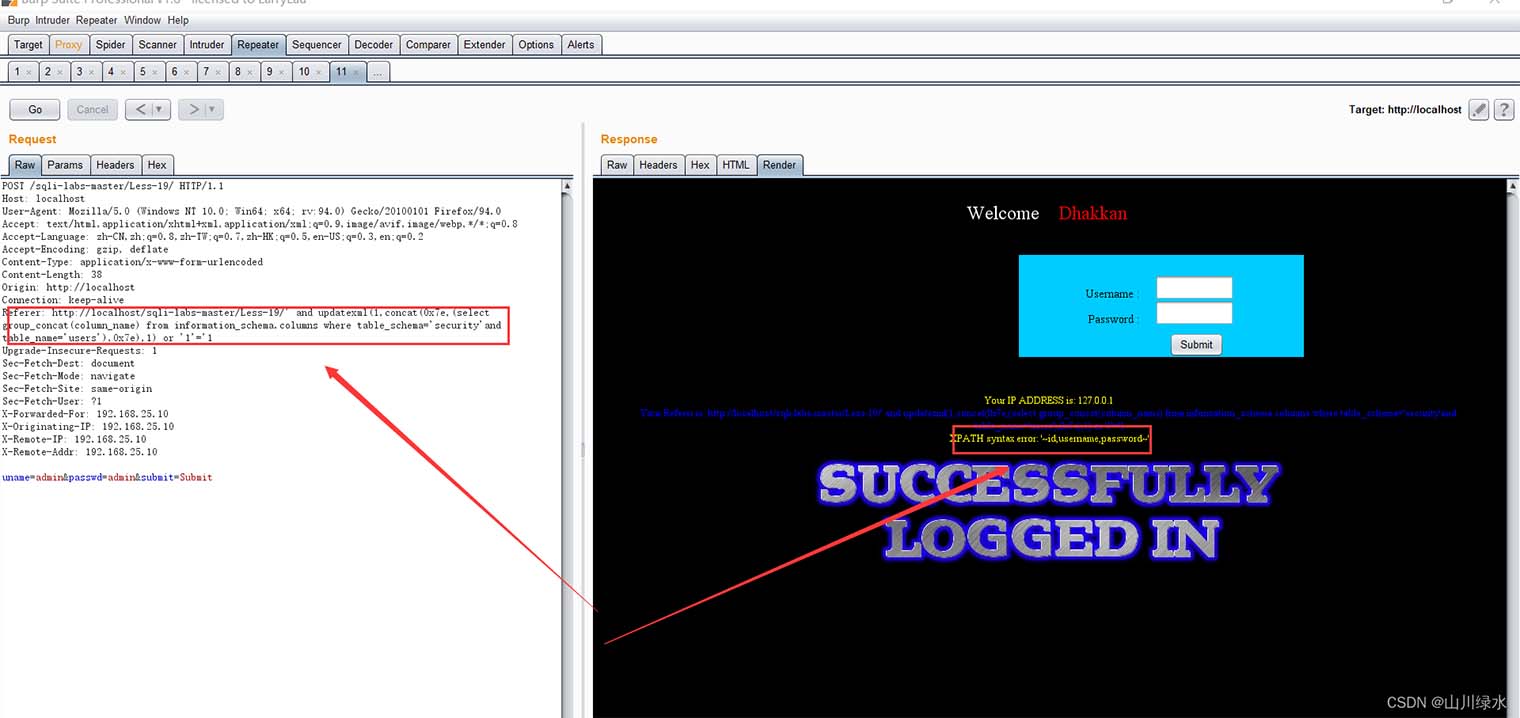Switch to the Target tool tab
This screenshot has height=718, width=1520.
[x=28, y=44]
